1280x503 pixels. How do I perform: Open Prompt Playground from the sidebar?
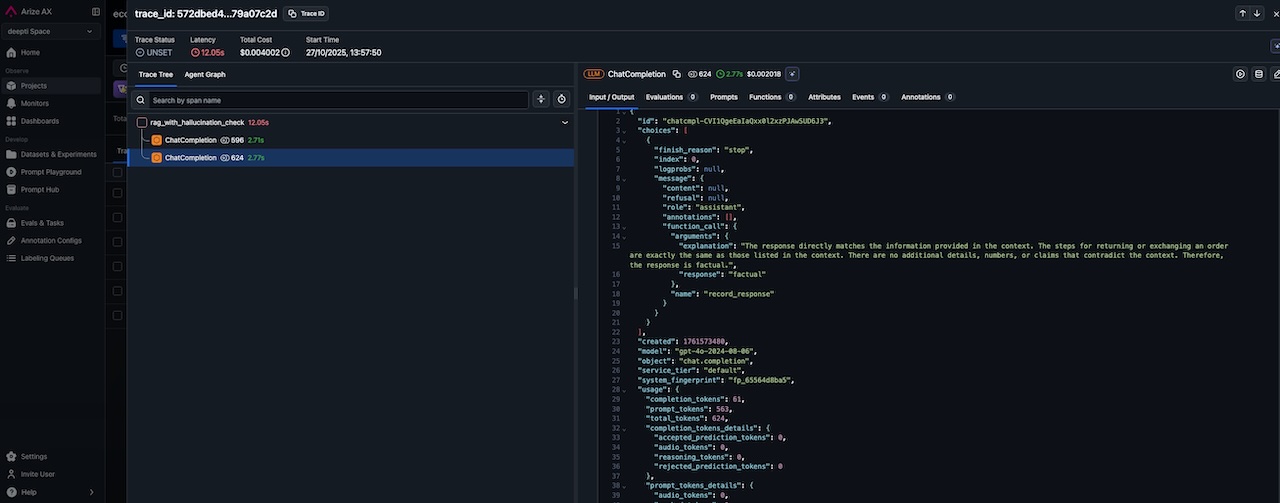pos(53,172)
